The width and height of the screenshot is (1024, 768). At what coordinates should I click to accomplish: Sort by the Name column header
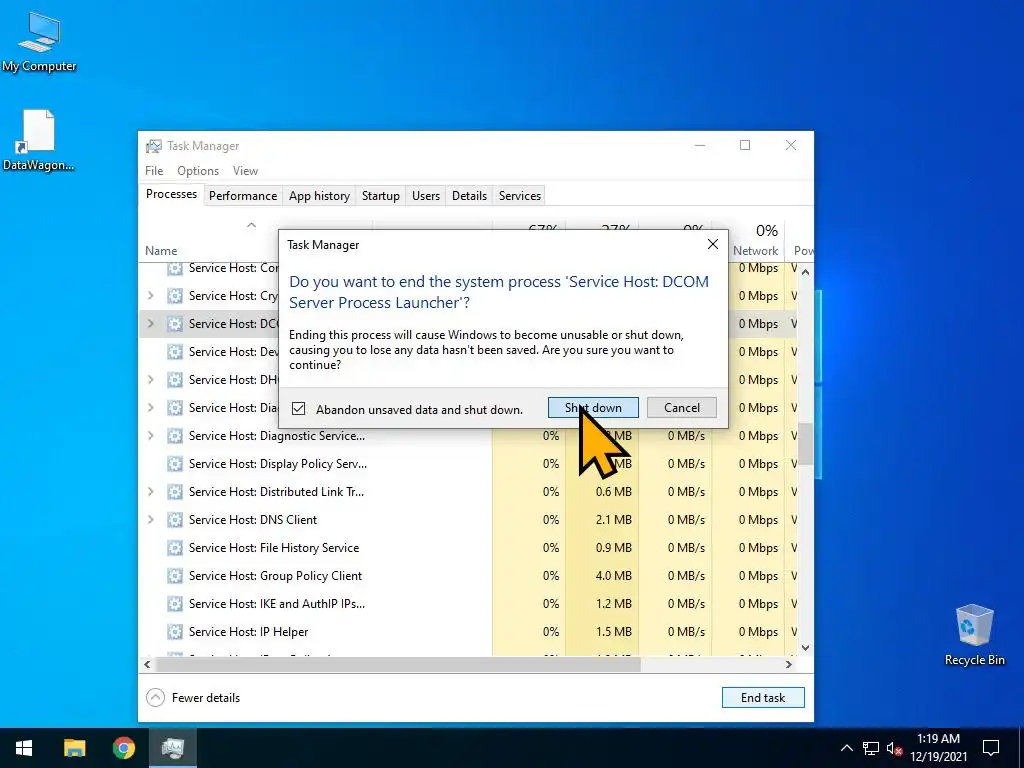[161, 251]
